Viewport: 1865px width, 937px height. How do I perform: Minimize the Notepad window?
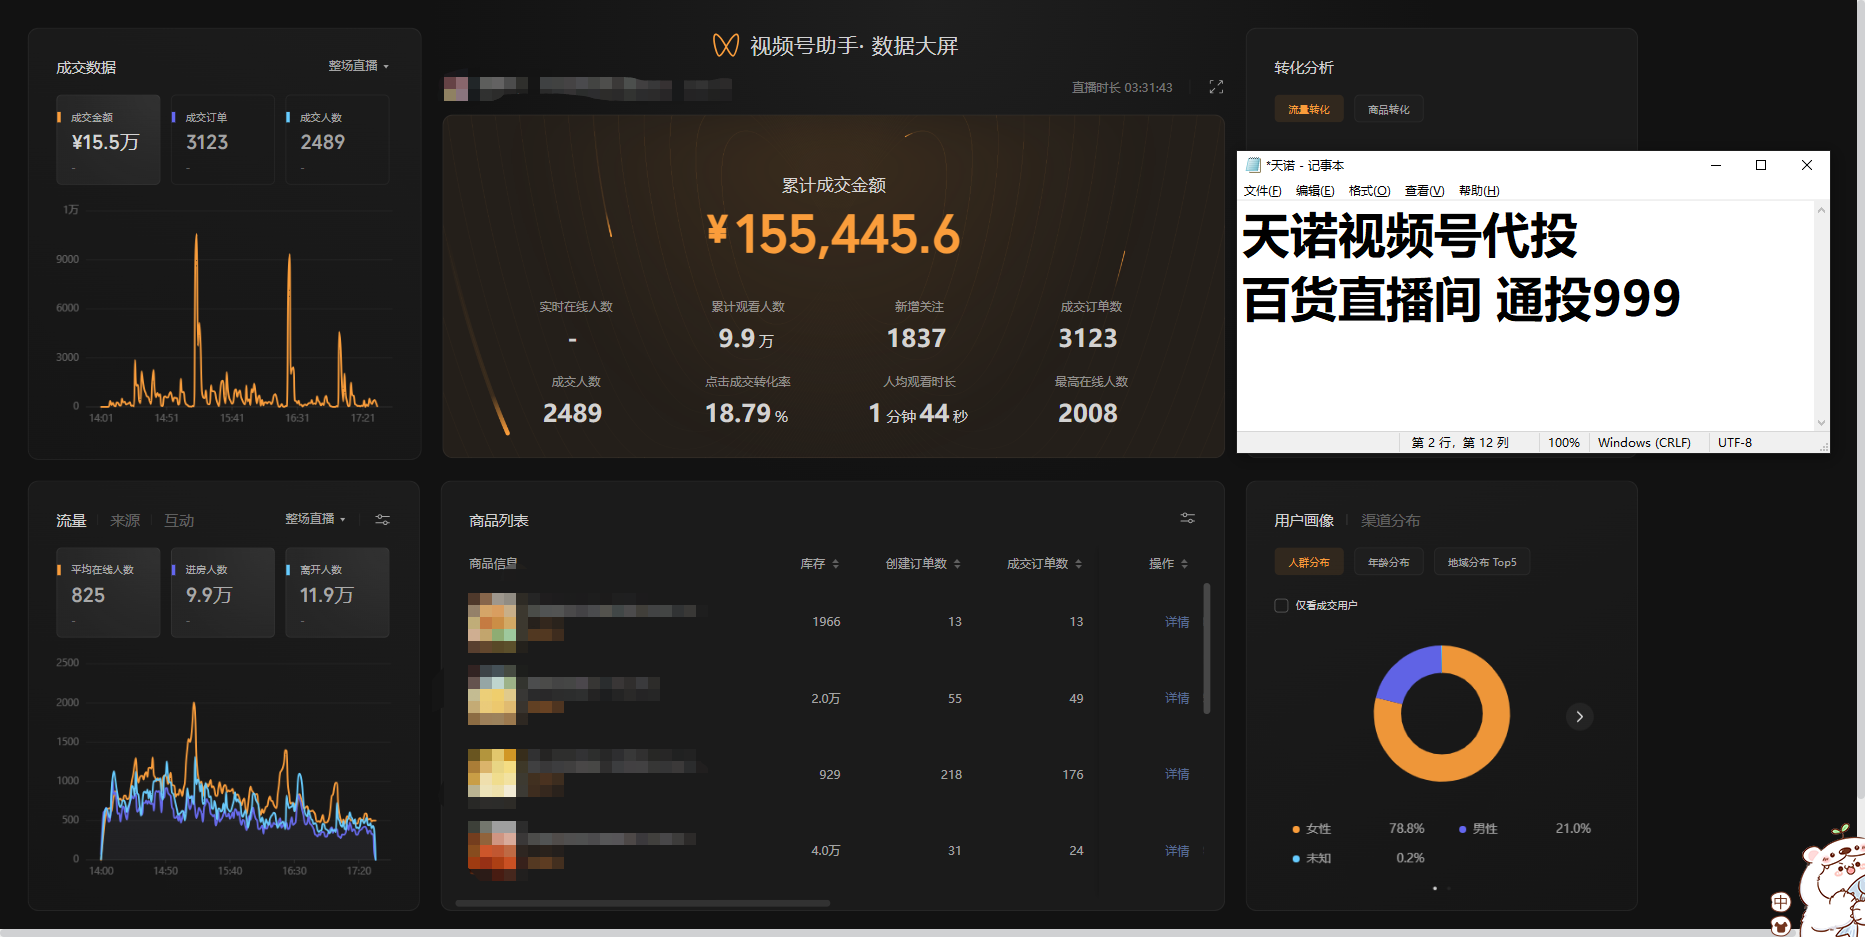(x=1716, y=165)
